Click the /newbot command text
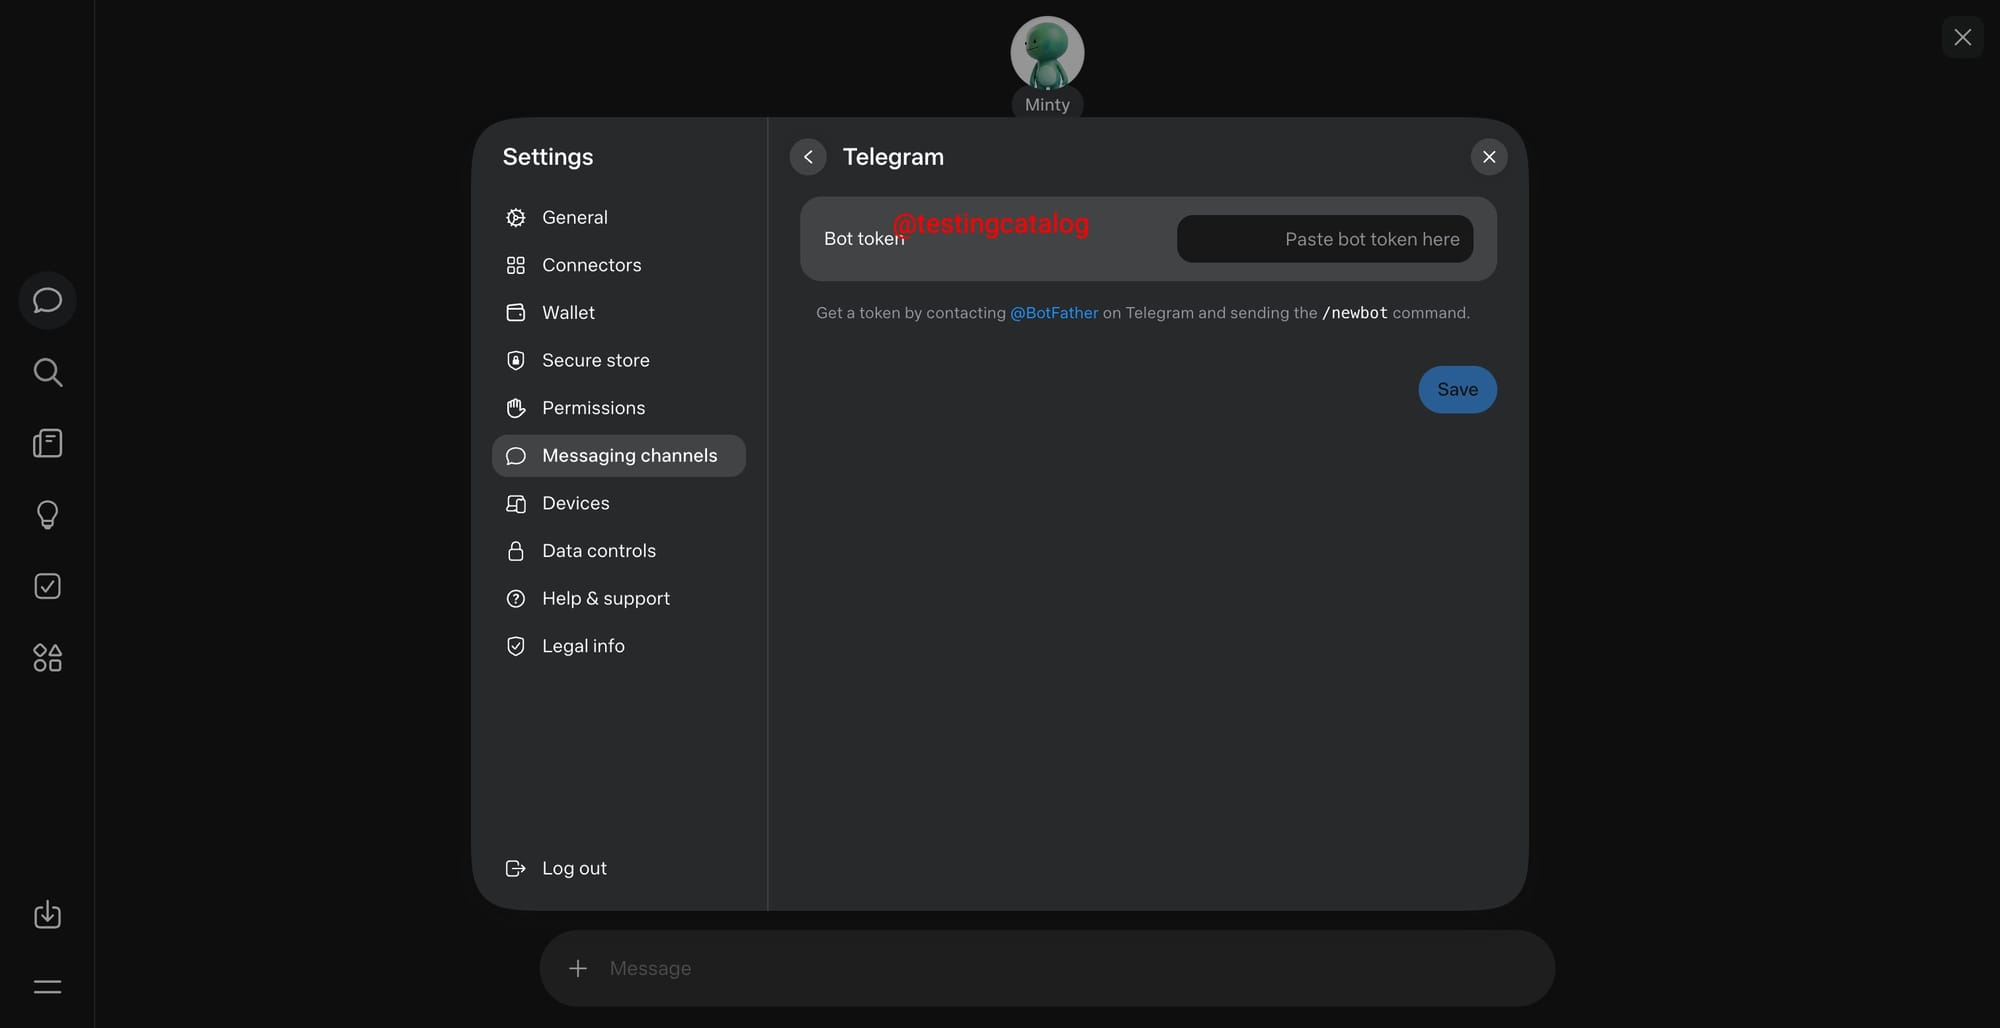Screen dimensions: 2000x1028 [x=1355, y=313]
